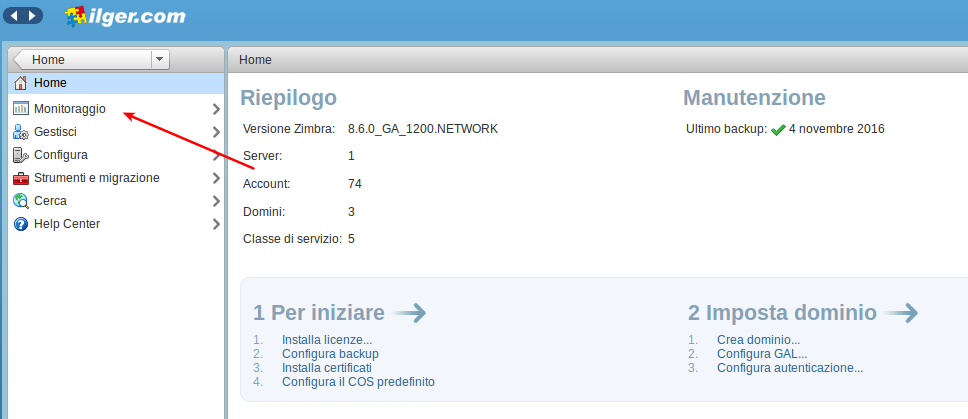Image resolution: width=968 pixels, height=419 pixels.
Task: Click the Home breadcrumb button
Action: coord(81,60)
